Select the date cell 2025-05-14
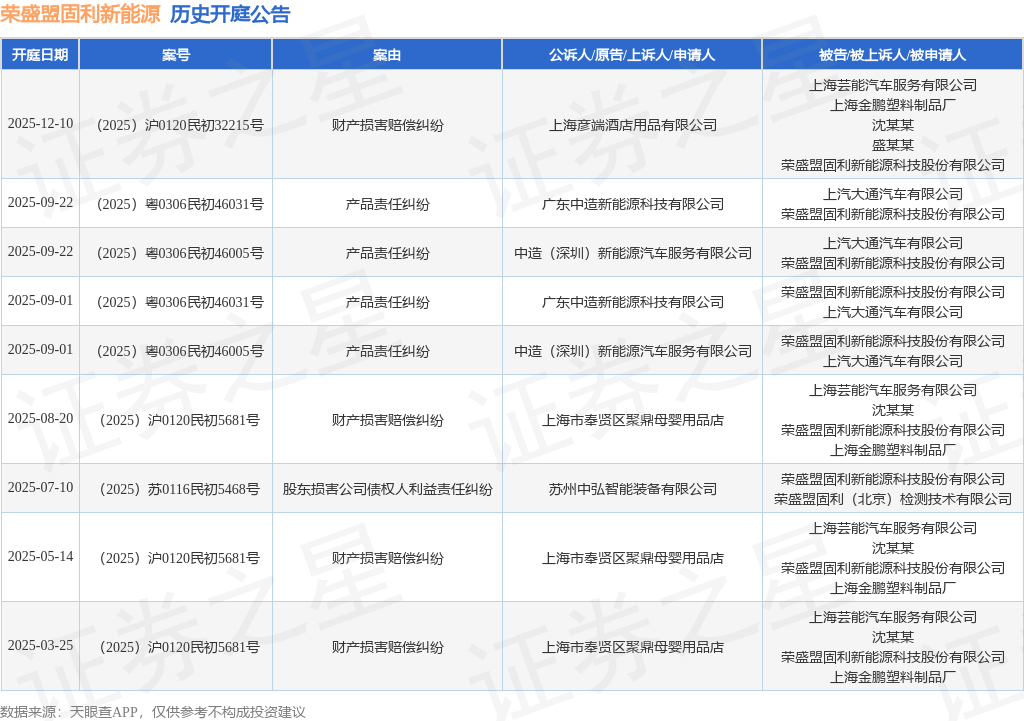This screenshot has height=721, width=1024. (x=40, y=556)
